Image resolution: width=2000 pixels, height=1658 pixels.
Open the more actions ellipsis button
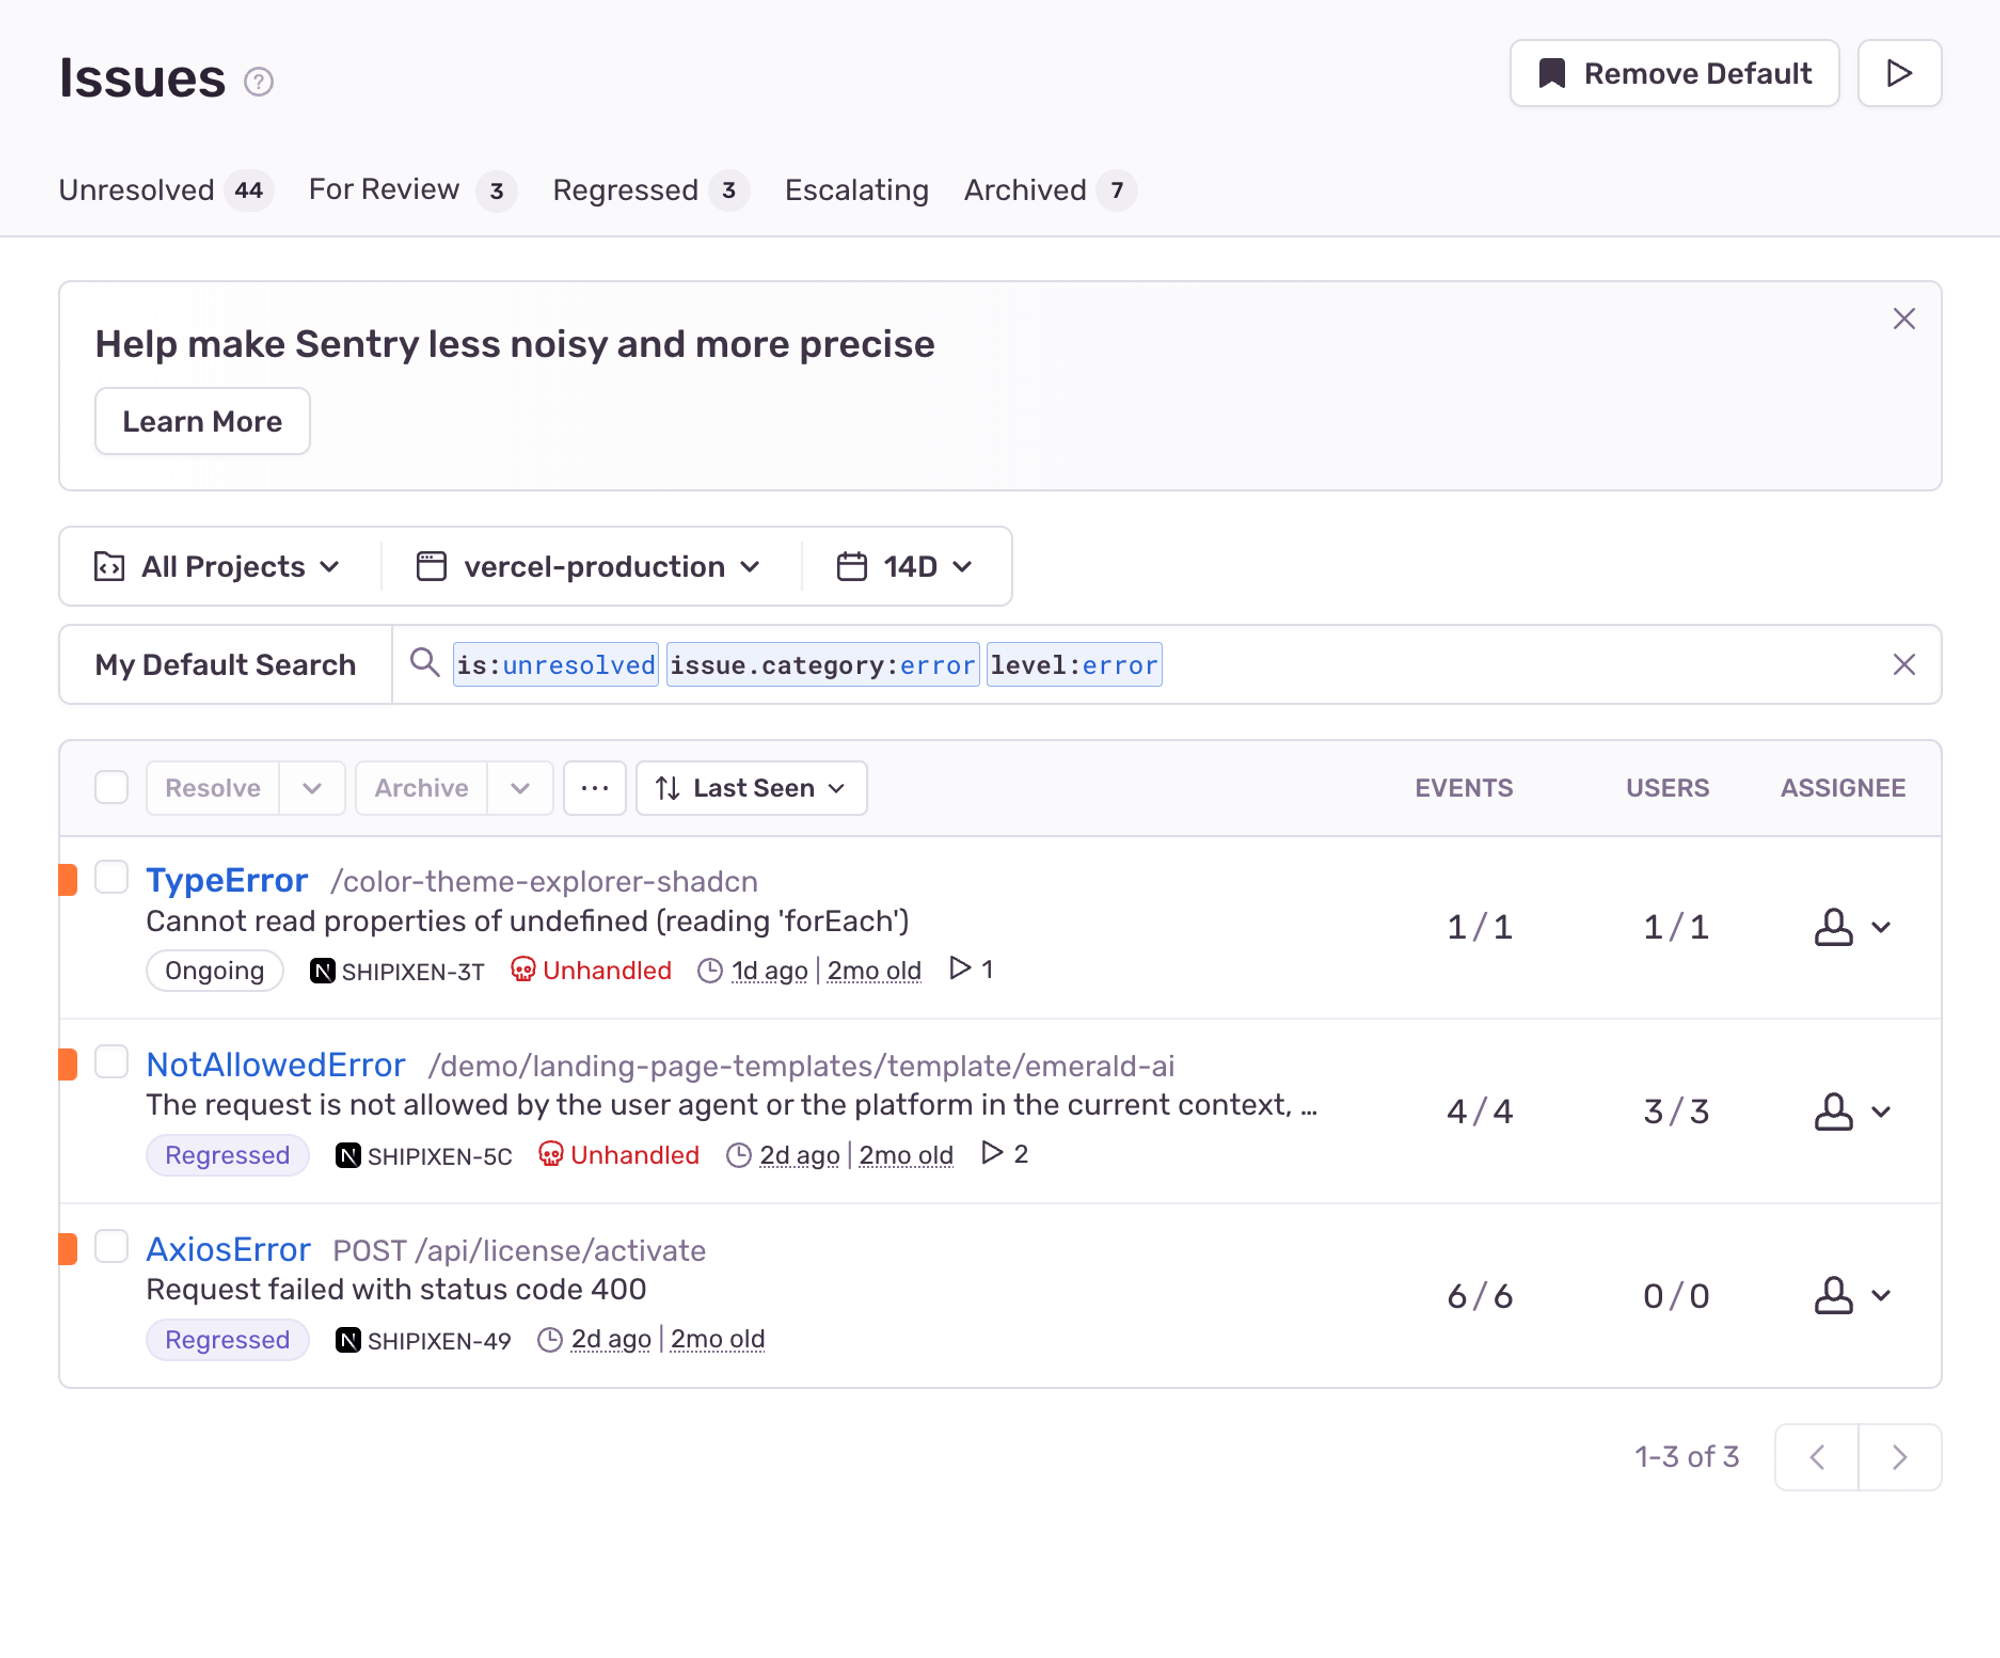click(594, 788)
